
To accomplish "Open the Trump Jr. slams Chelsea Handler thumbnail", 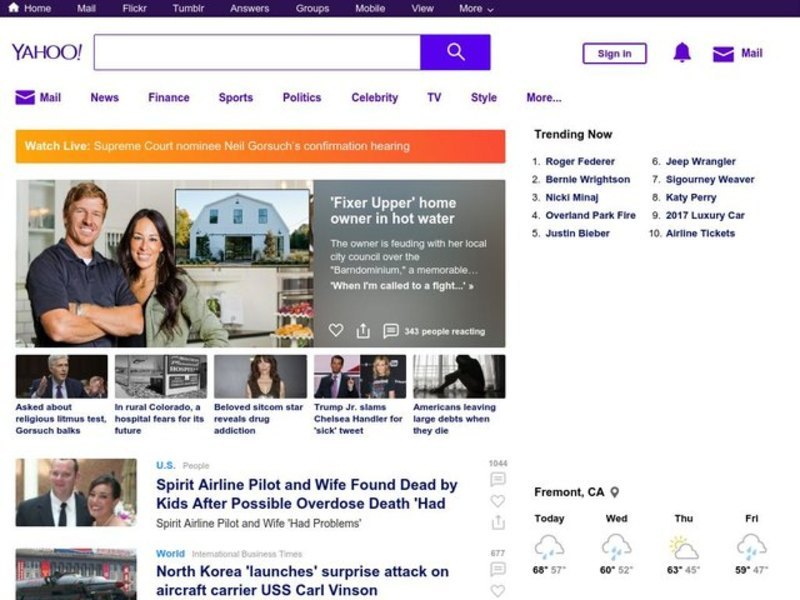I will pyautogui.click(x=359, y=377).
